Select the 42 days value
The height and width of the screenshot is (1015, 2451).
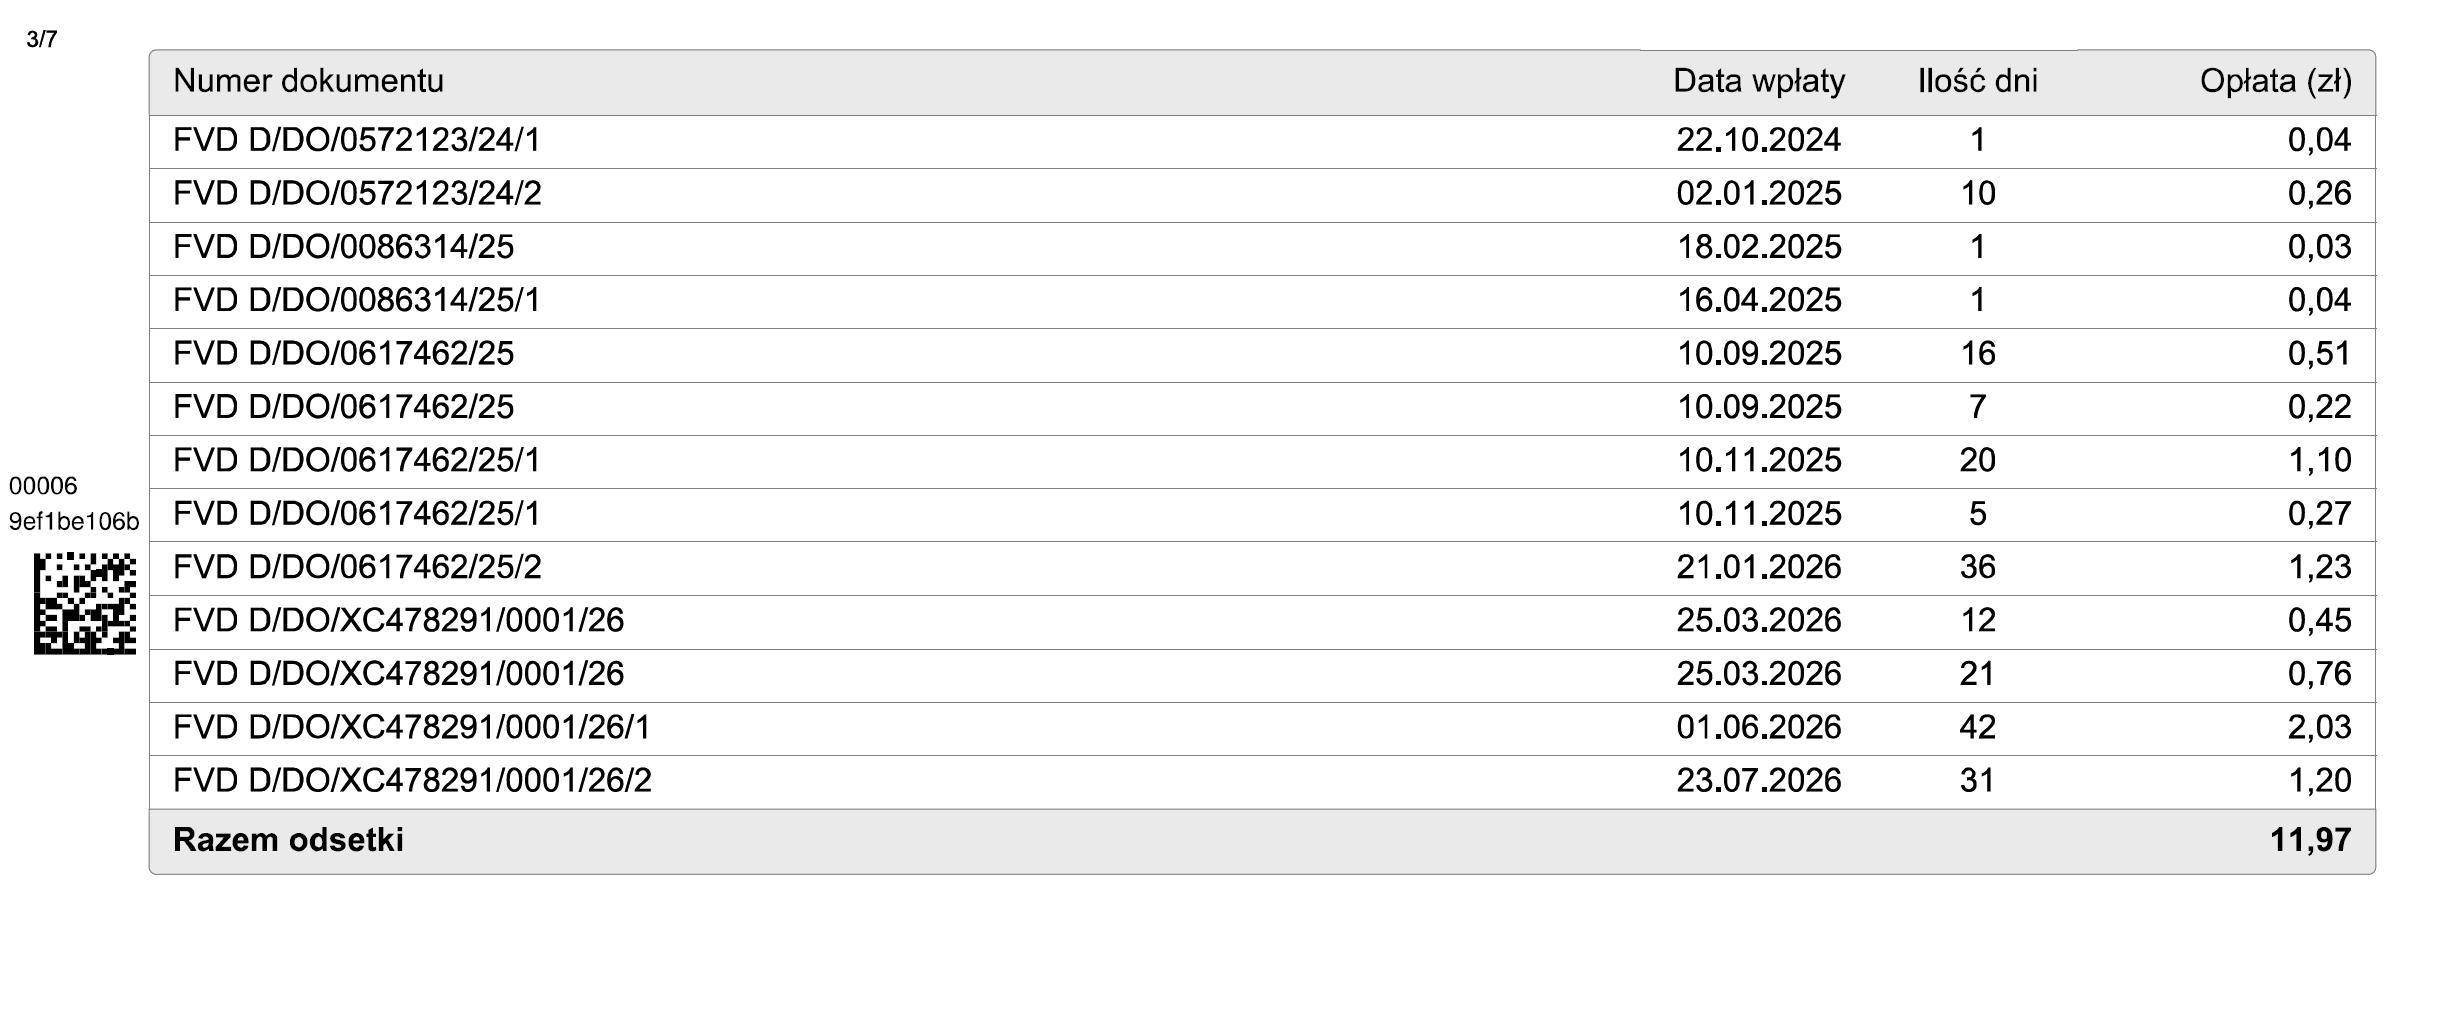(1977, 727)
